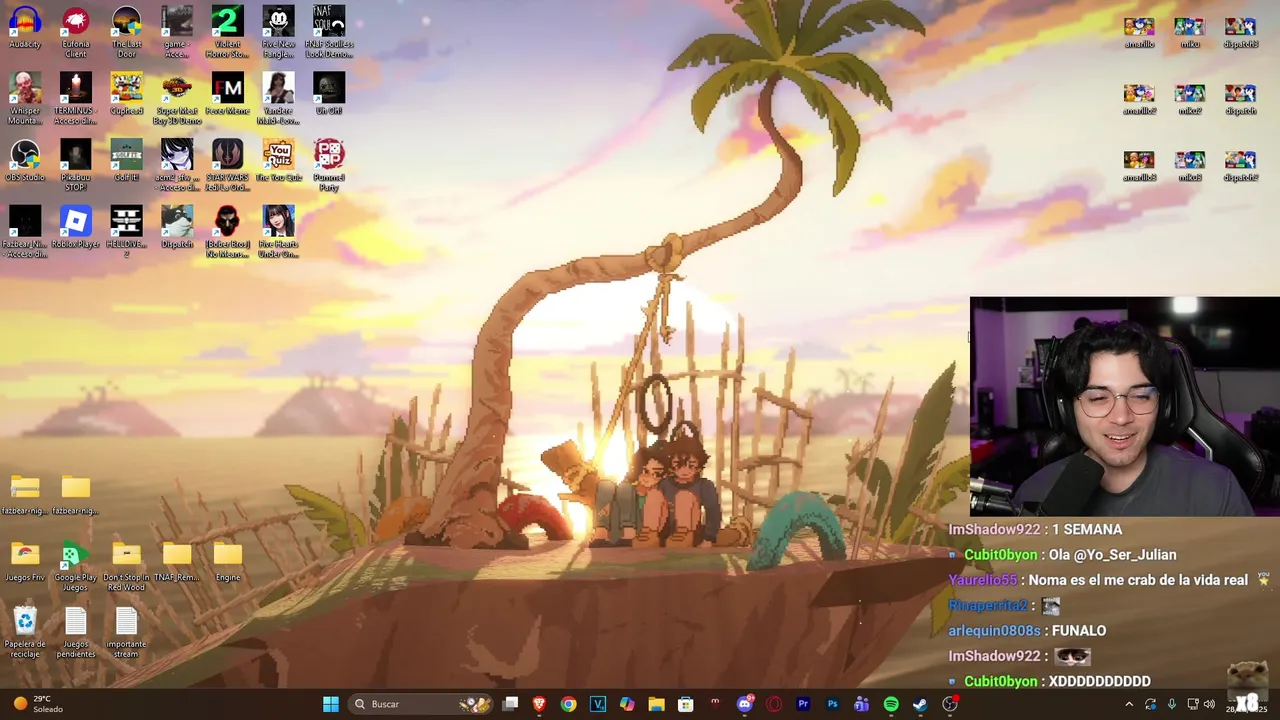Screen dimensions: 1280x720
Task: Open the zipped fazbear-nig folder
Action: tap(25, 495)
